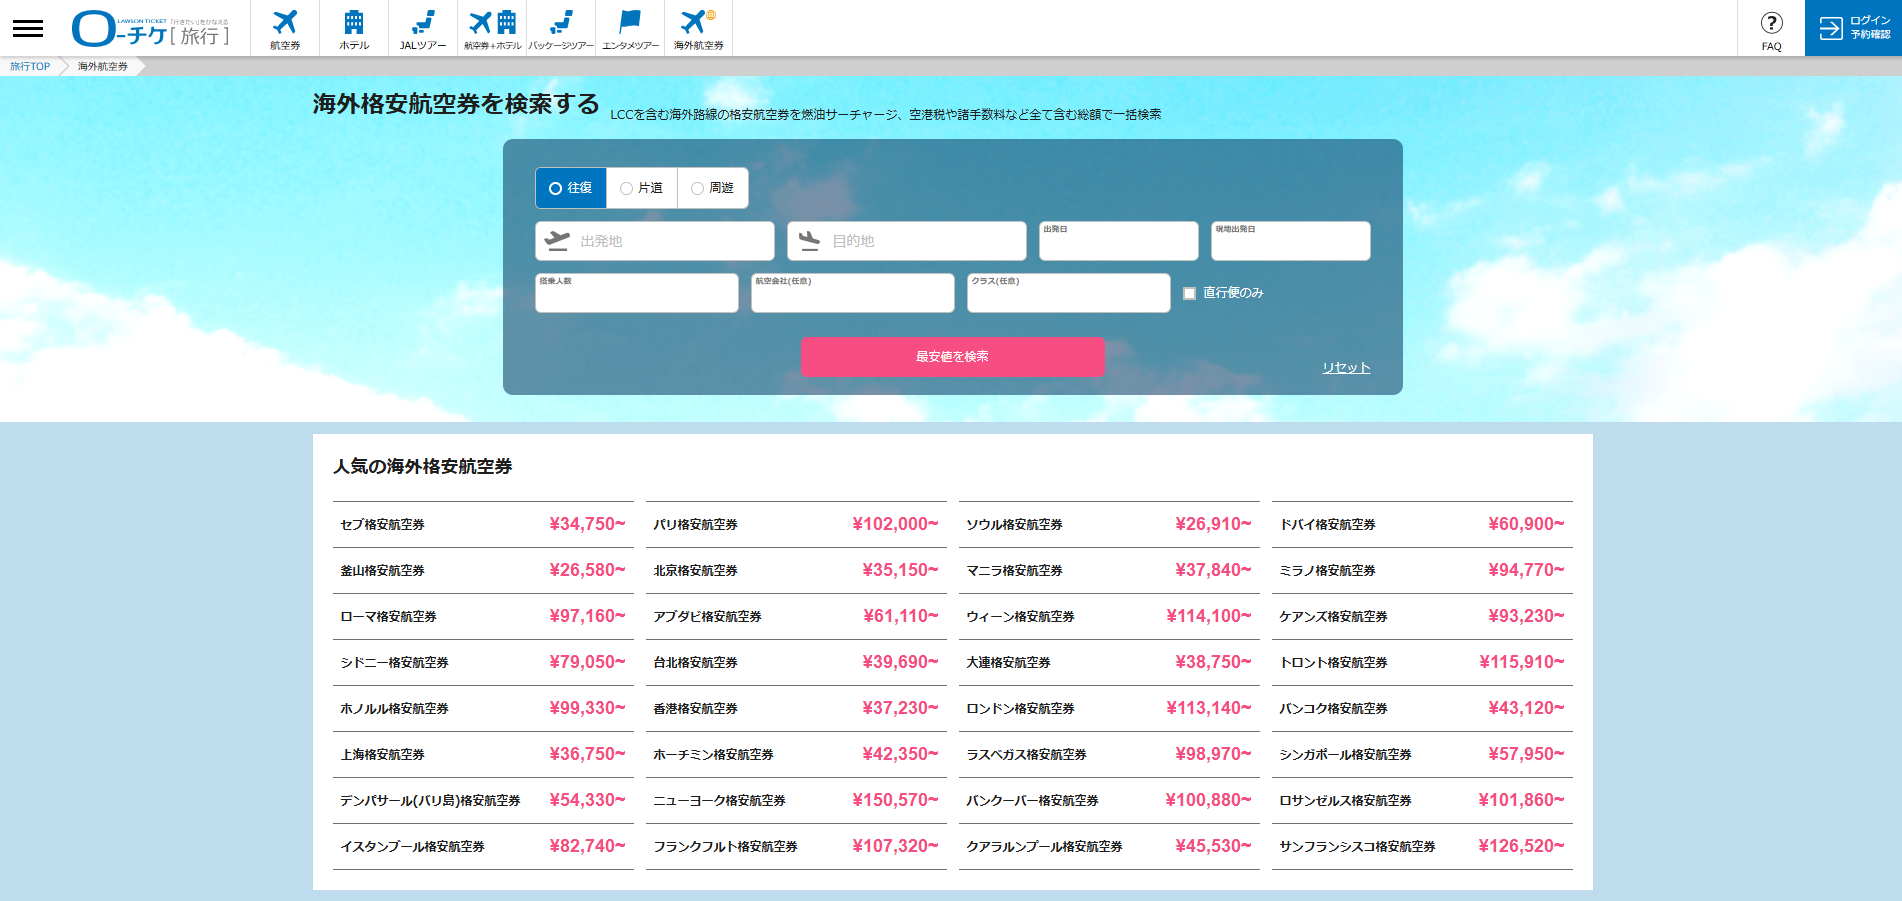Open ソウル格安航空券 at ¥26,910
Image resolution: width=1902 pixels, height=901 pixels.
pos(1109,524)
